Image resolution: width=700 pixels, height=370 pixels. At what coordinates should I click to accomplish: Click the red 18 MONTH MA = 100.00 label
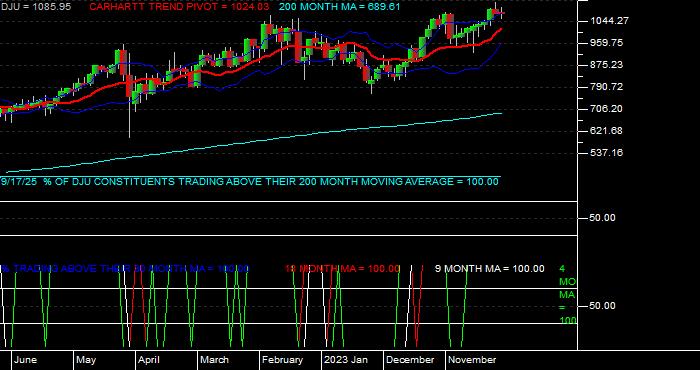342,269
